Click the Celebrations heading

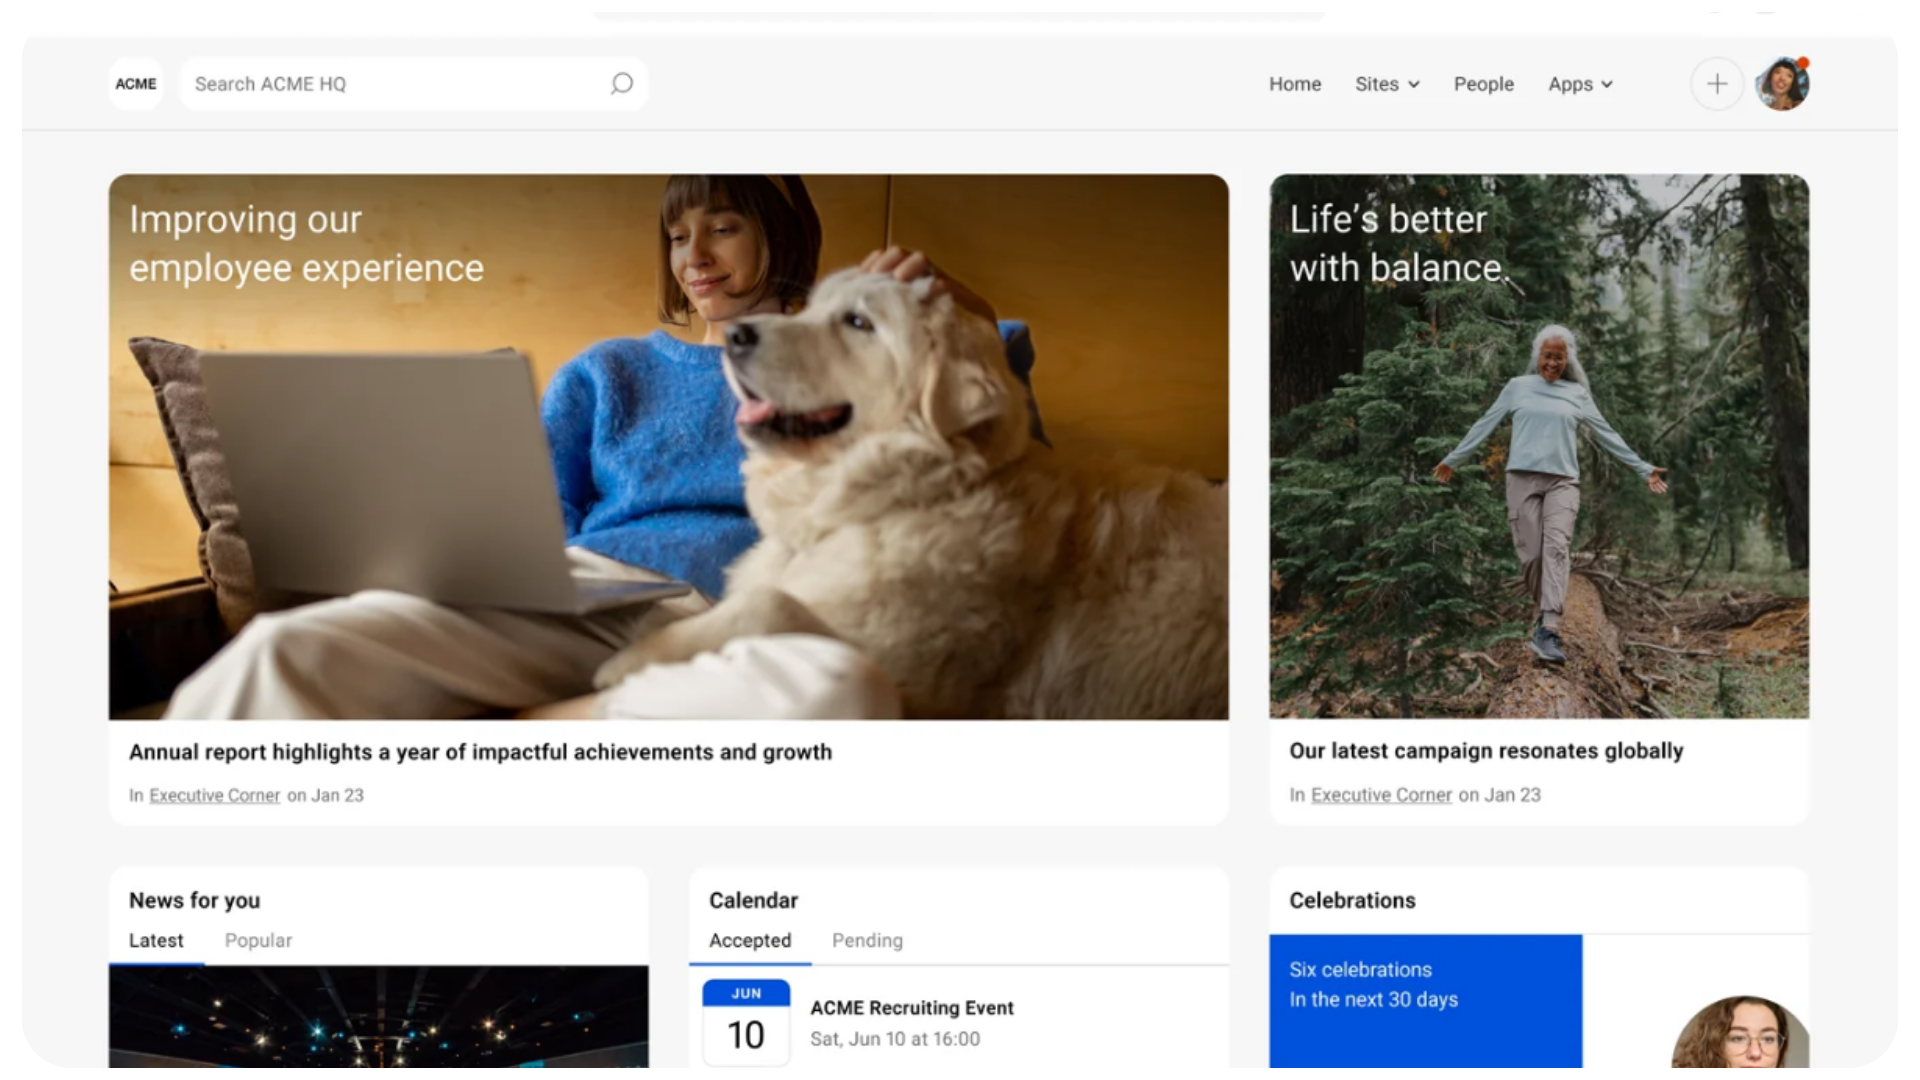(x=1352, y=900)
